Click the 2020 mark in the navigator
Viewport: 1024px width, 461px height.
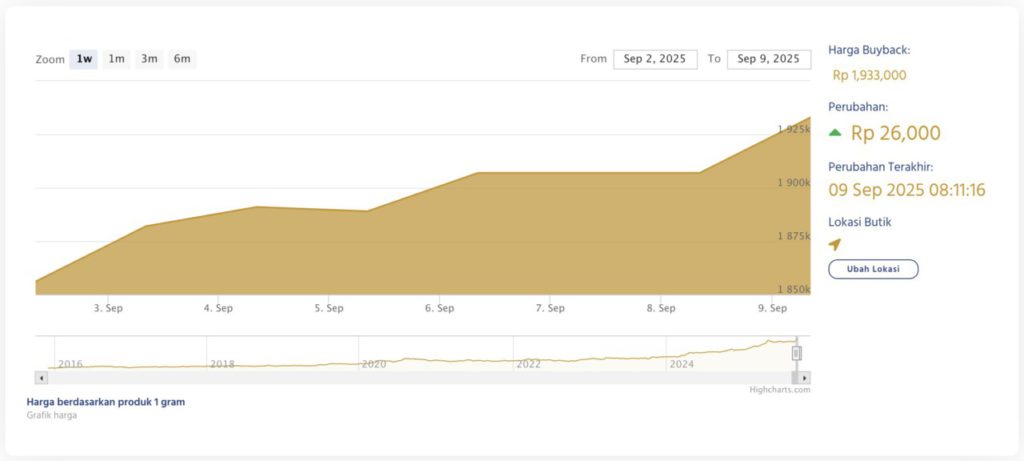pos(373,364)
